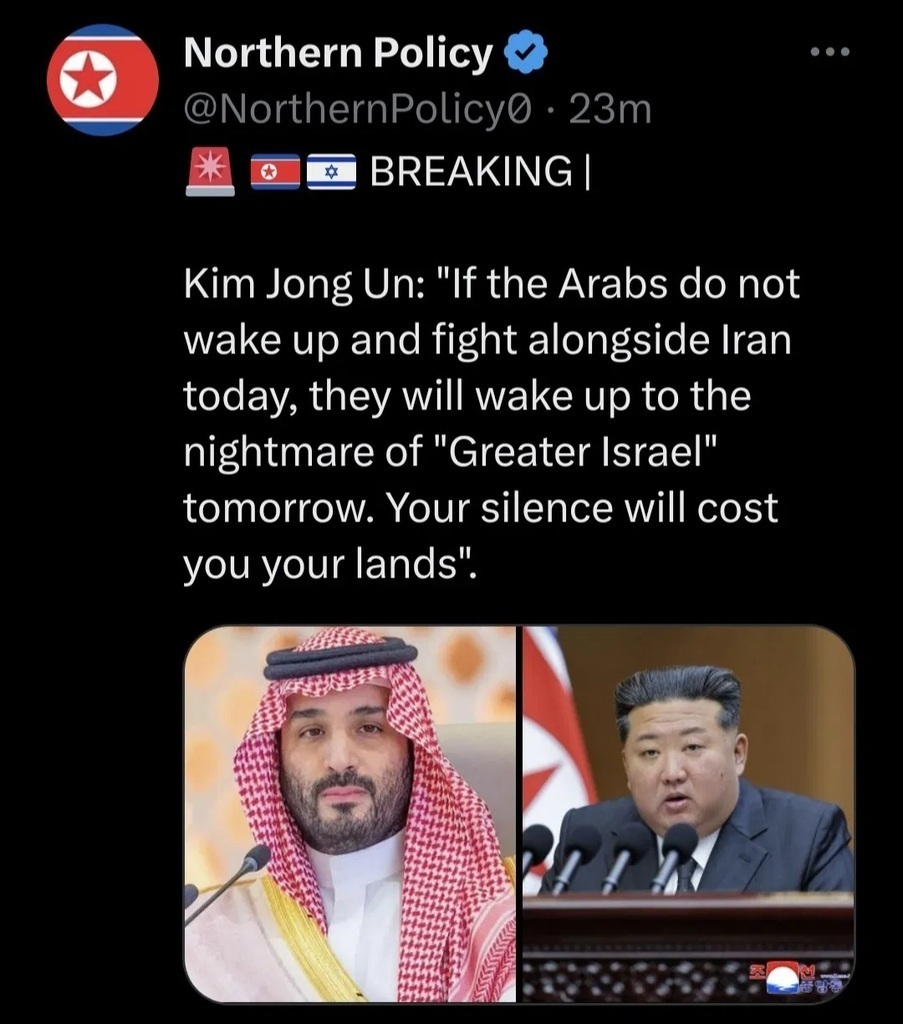This screenshot has width=903, height=1024.
Task: Open the Northern Policy display name
Action: click(x=338, y=52)
